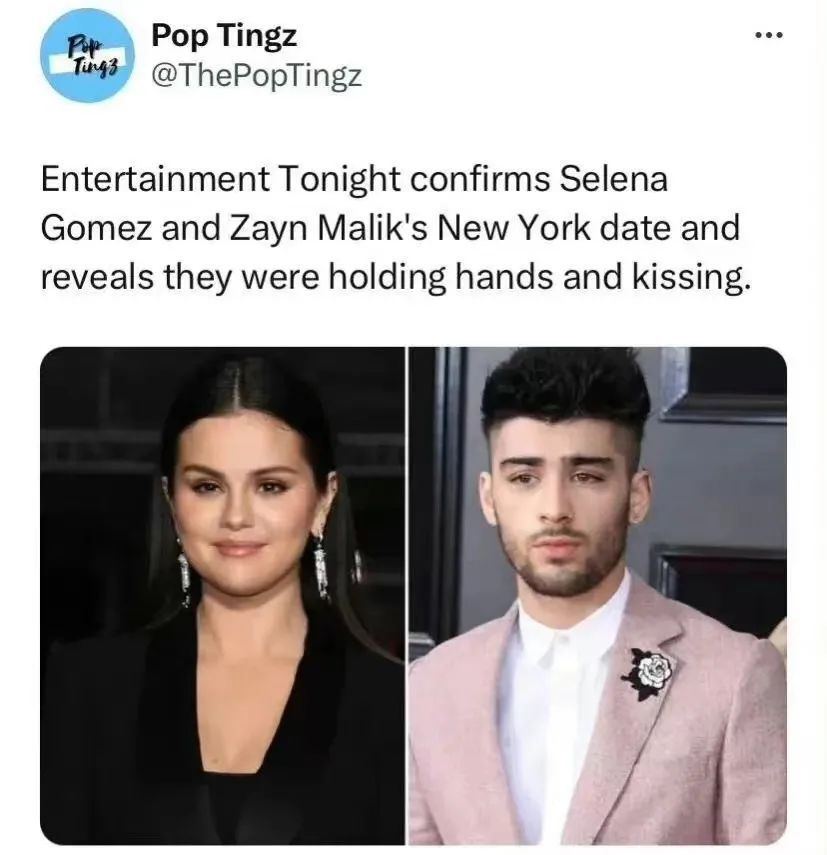Click the word "reveals" on the last line
The width and height of the screenshot is (827, 855).
click(98, 277)
